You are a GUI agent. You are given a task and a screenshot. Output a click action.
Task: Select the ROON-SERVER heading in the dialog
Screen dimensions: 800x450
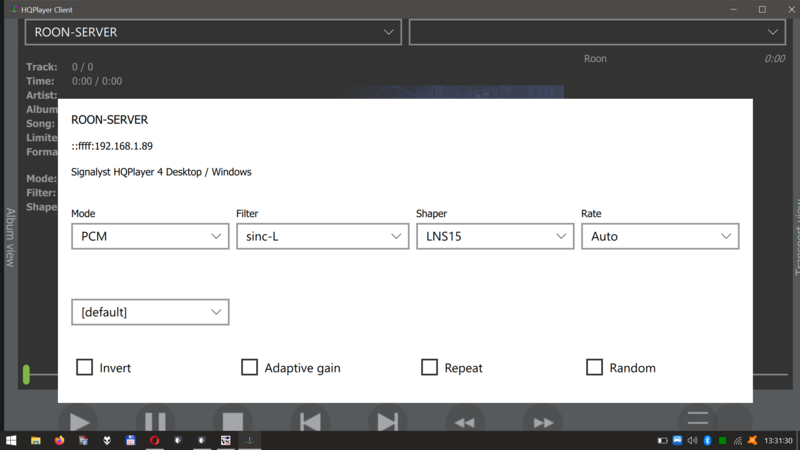(x=110, y=120)
